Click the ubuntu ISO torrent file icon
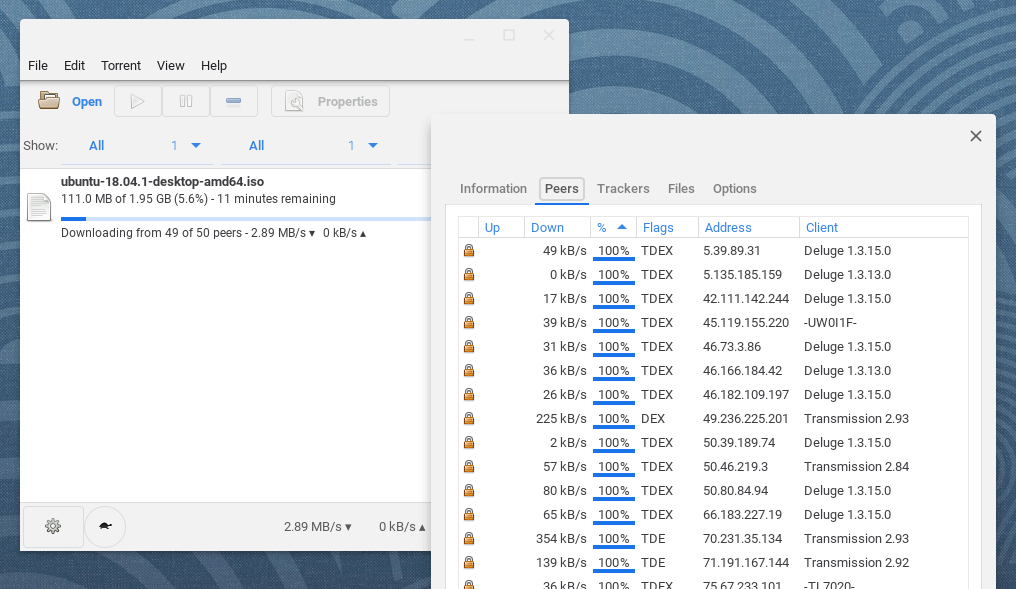Screen dimensions: 1016x589 point(39,207)
